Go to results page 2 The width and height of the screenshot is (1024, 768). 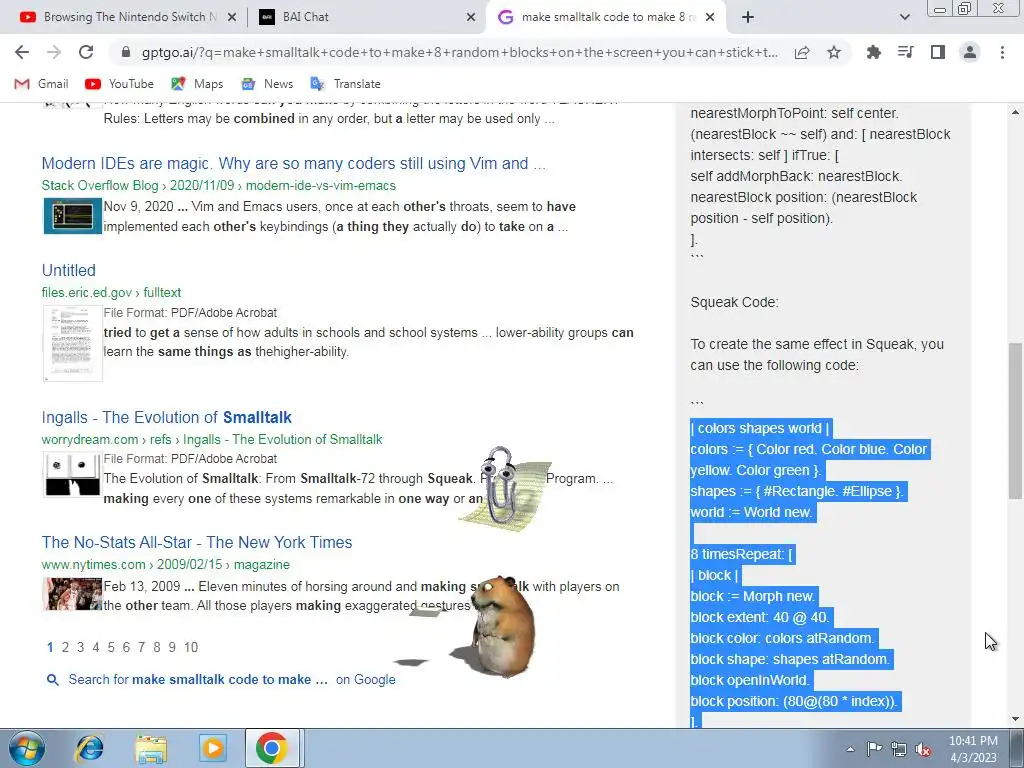65,647
